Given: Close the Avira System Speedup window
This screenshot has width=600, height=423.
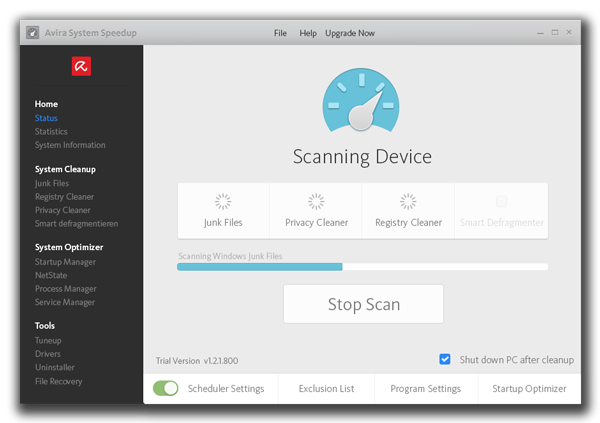Looking at the screenshot, I should (x=569, y=33).
